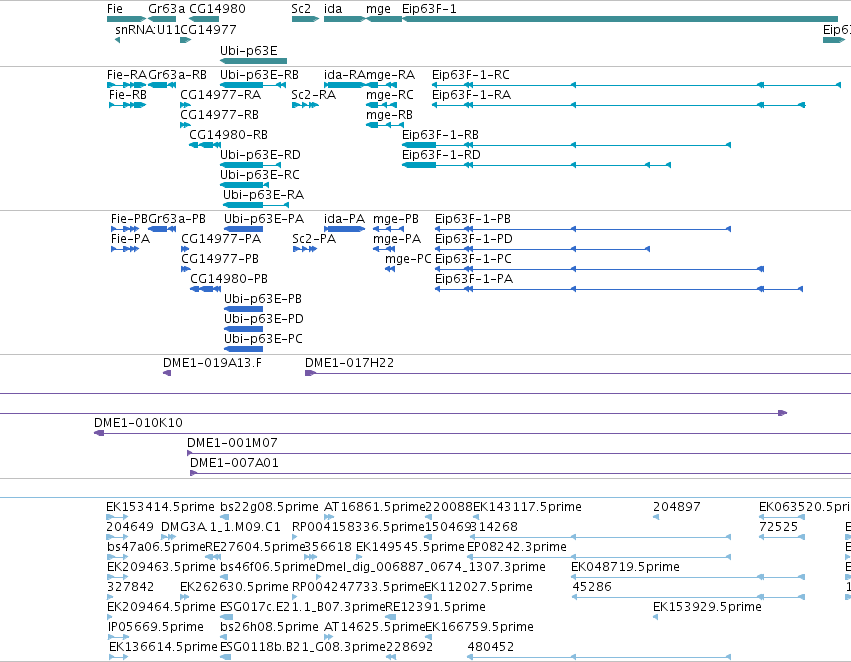Select the EK153929.5prime EST

[x=656, y=618]
